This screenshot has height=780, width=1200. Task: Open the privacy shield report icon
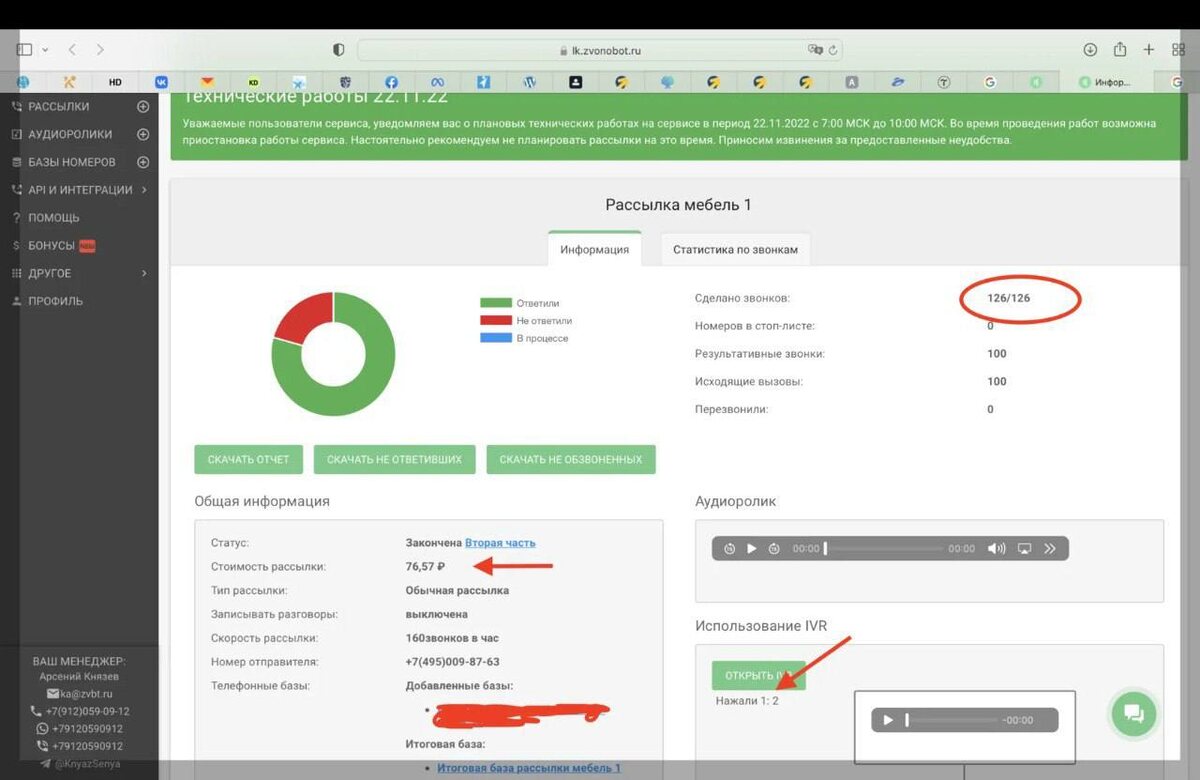click(338, 49)
